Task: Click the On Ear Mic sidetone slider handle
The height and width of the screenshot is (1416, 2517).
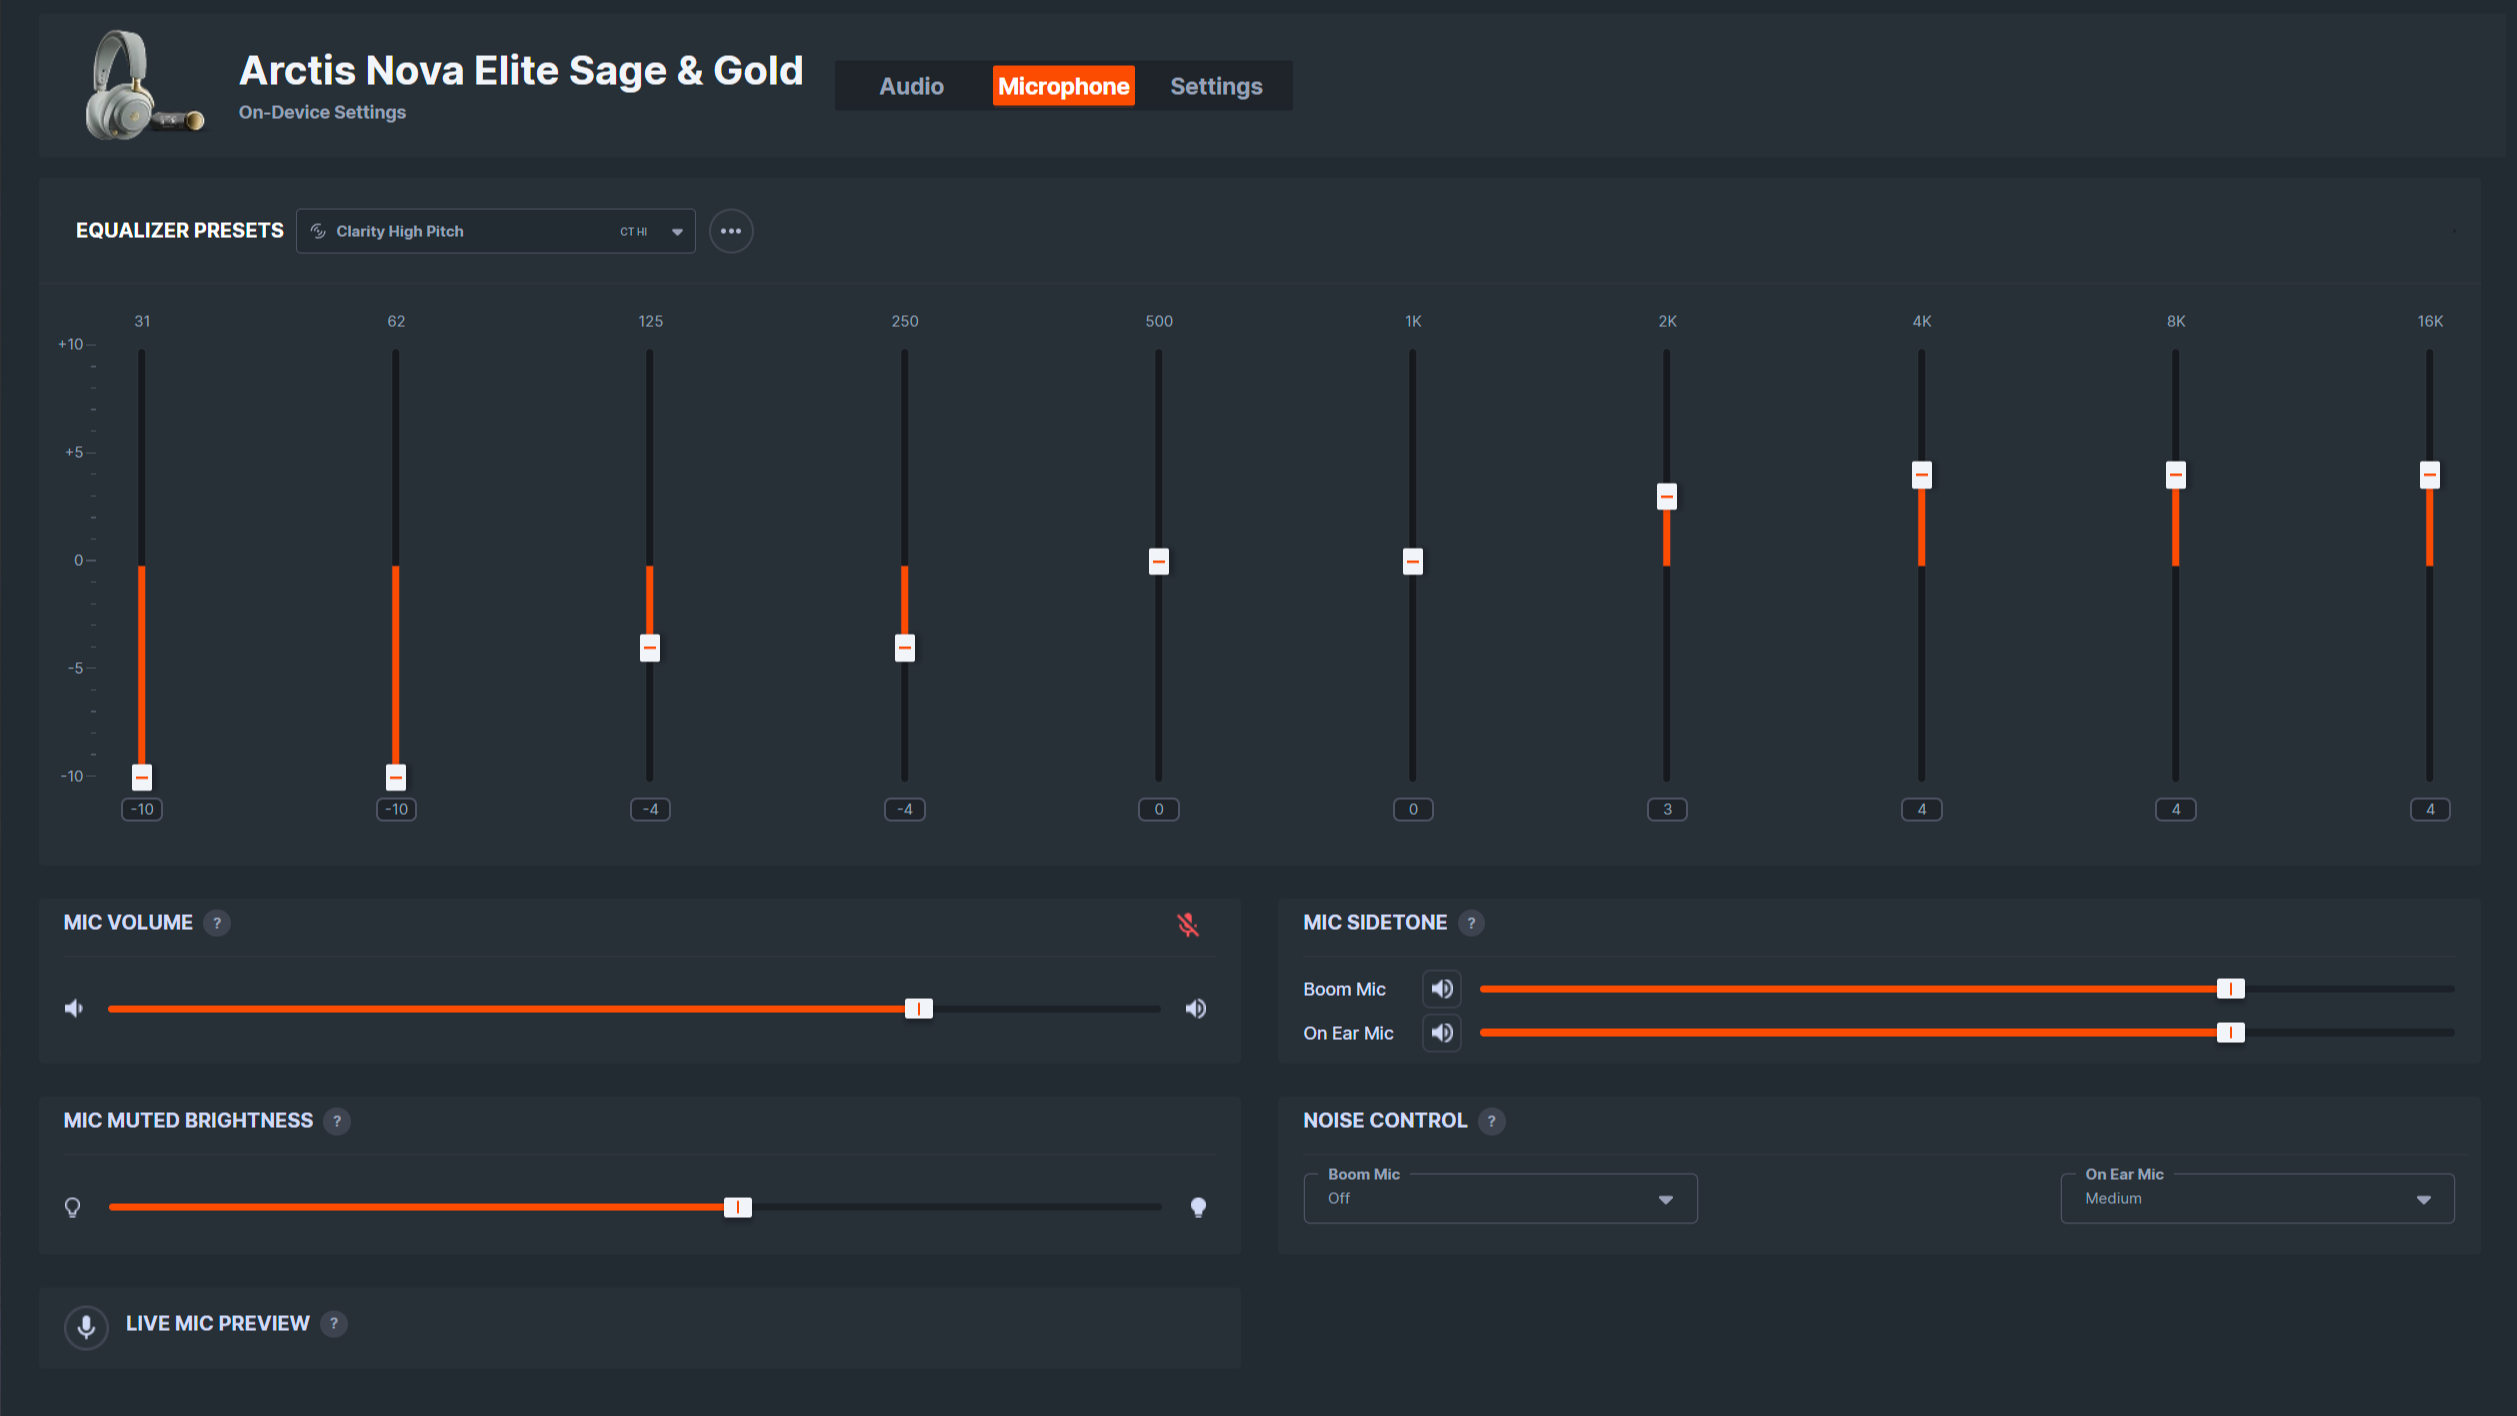Action: tap(2231, 1033)
